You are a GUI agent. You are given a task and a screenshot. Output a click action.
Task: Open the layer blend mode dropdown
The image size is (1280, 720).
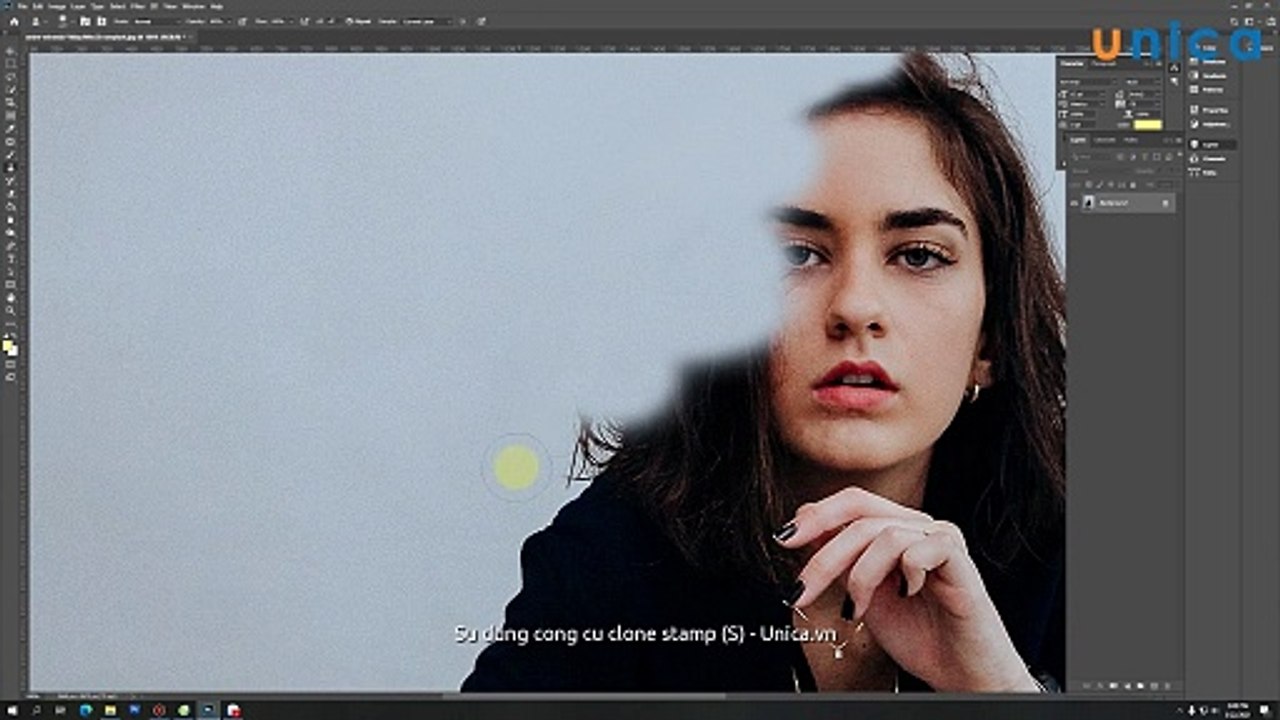[1101, 170]
